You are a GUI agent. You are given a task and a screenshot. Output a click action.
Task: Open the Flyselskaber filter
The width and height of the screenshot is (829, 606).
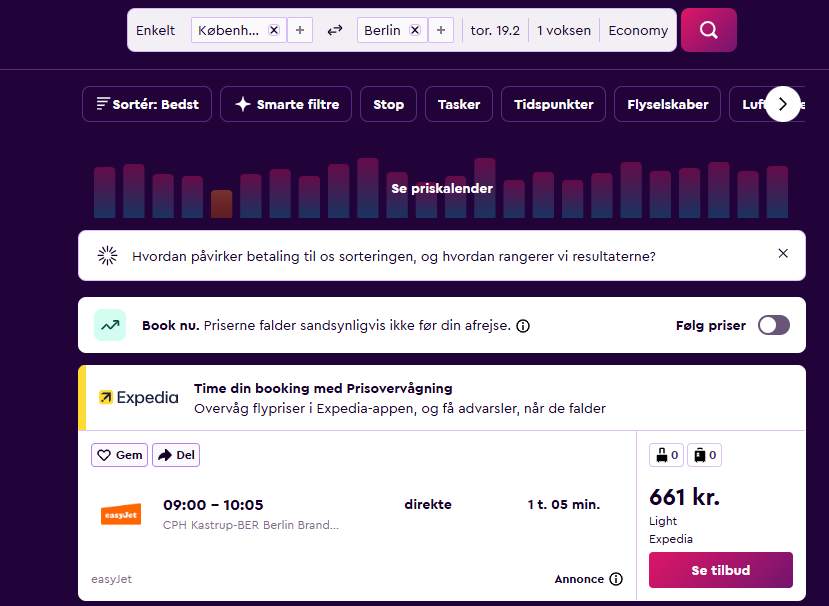tap(667, 104)
